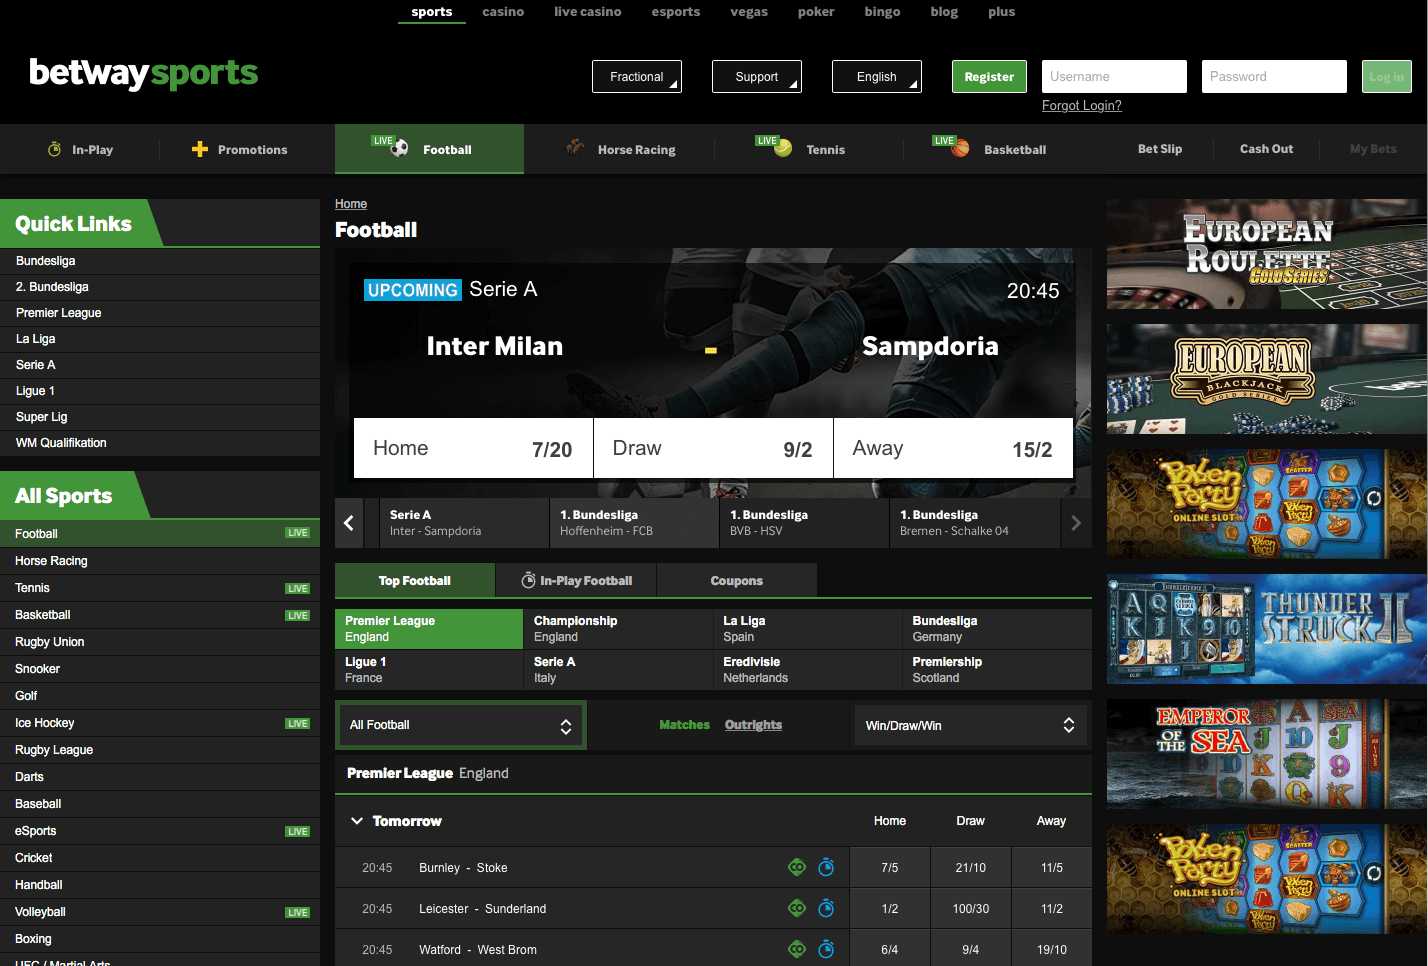Click the Log in button

pos(1386,77)
